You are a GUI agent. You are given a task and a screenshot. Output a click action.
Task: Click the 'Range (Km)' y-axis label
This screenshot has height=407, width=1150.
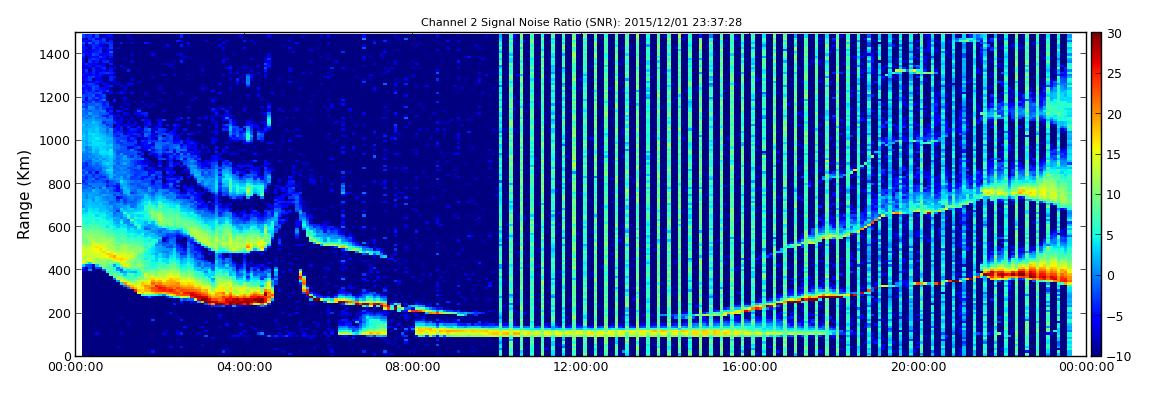pos(23,195)
